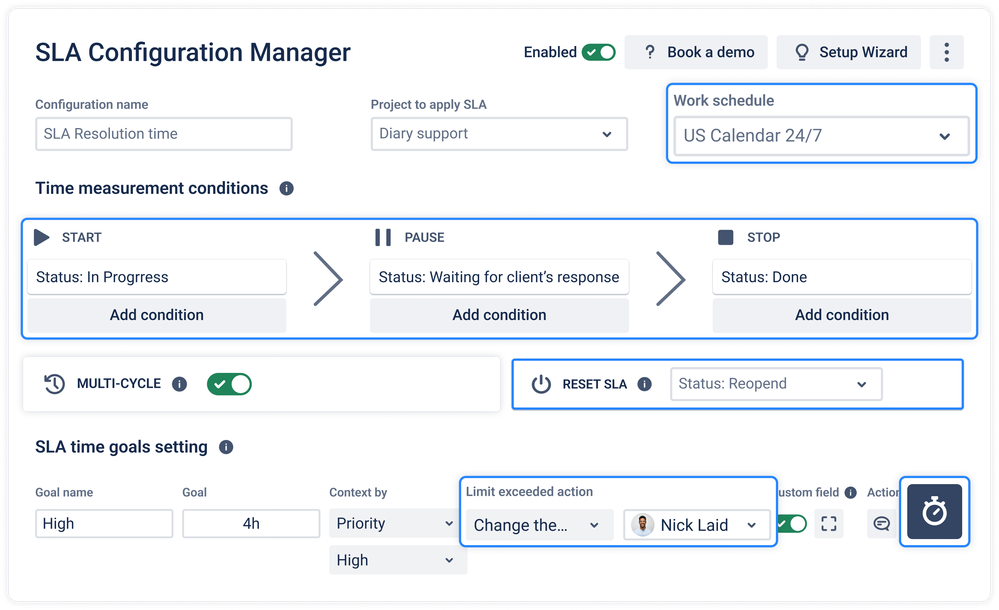Click the info icon next to Multi-cycle
Viewport: 999px width, 610px height.
click(180, 384)
